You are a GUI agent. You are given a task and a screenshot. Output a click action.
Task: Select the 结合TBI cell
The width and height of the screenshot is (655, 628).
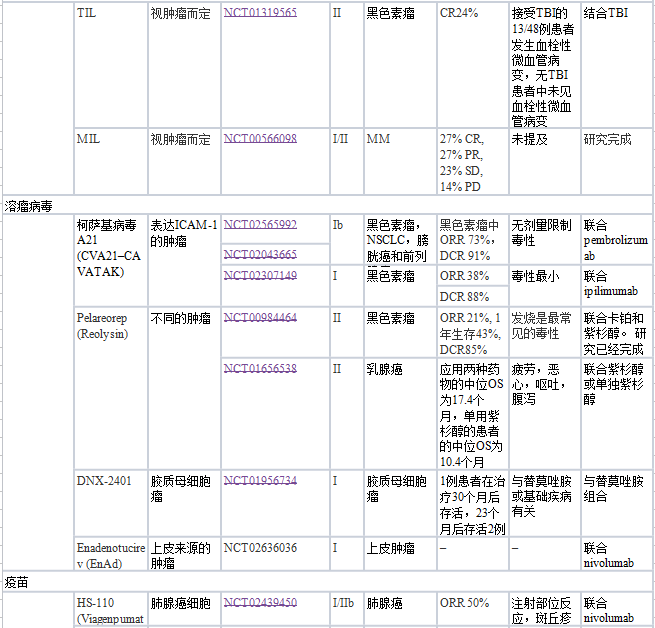coord(617,65)
